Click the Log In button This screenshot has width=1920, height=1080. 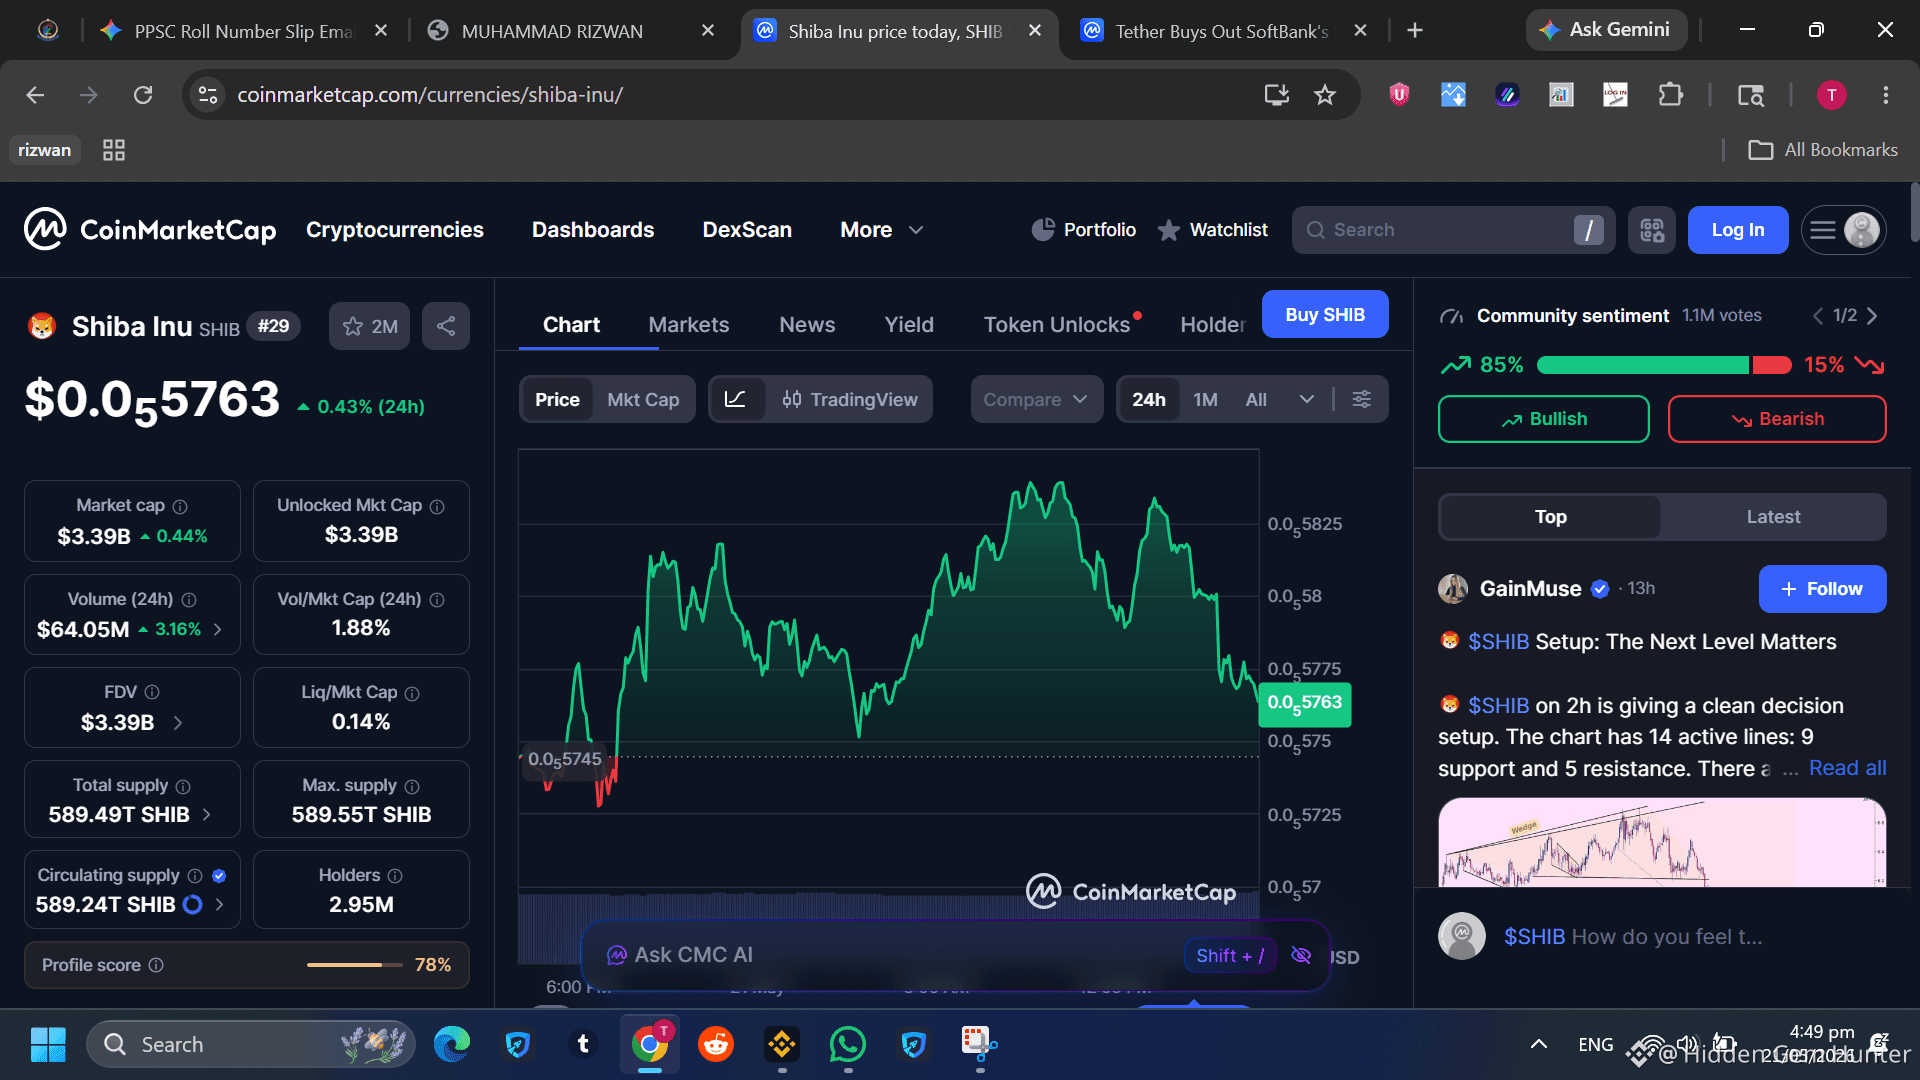tap(1738, 230)
